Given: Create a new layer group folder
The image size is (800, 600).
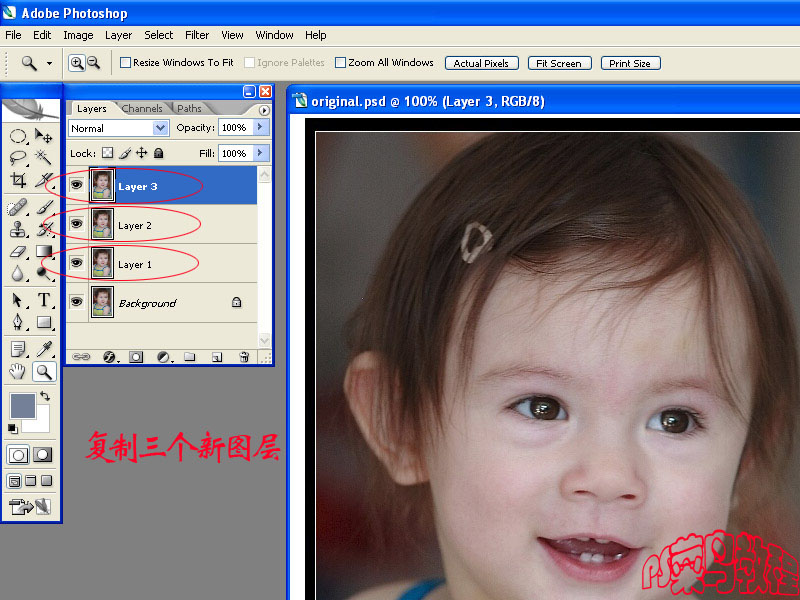Looking at the screenshot, I should 190,357.
